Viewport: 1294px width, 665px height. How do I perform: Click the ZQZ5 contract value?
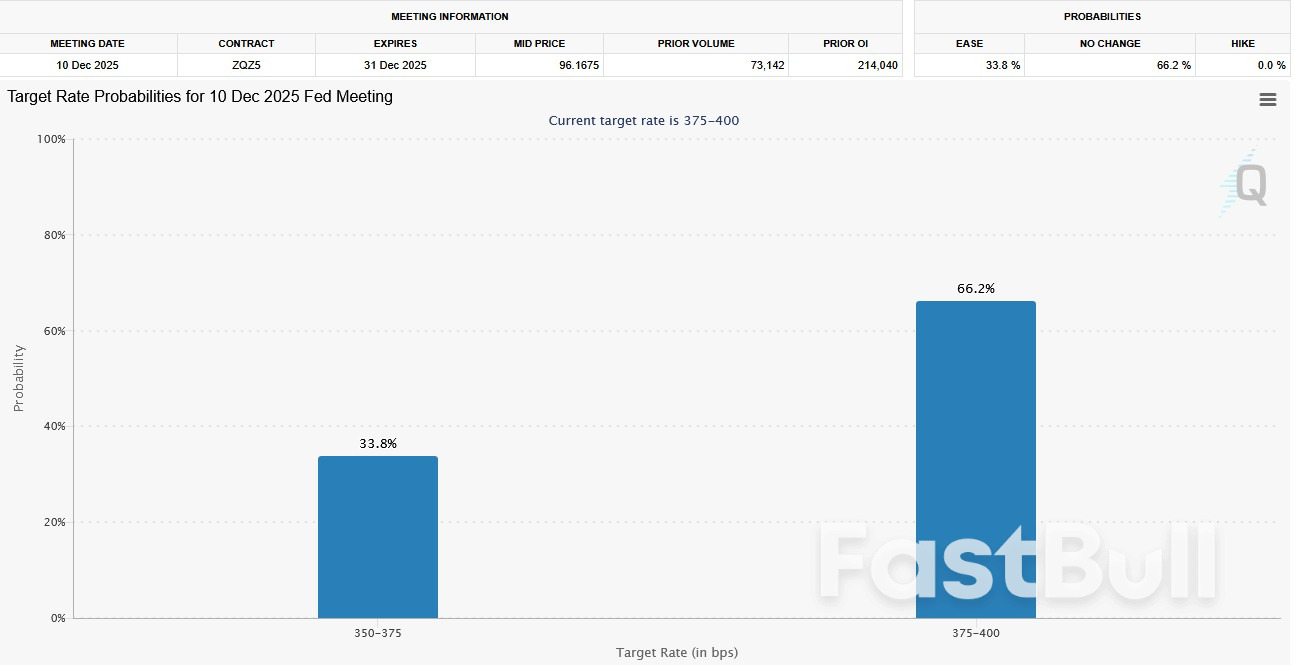[246, 64]
